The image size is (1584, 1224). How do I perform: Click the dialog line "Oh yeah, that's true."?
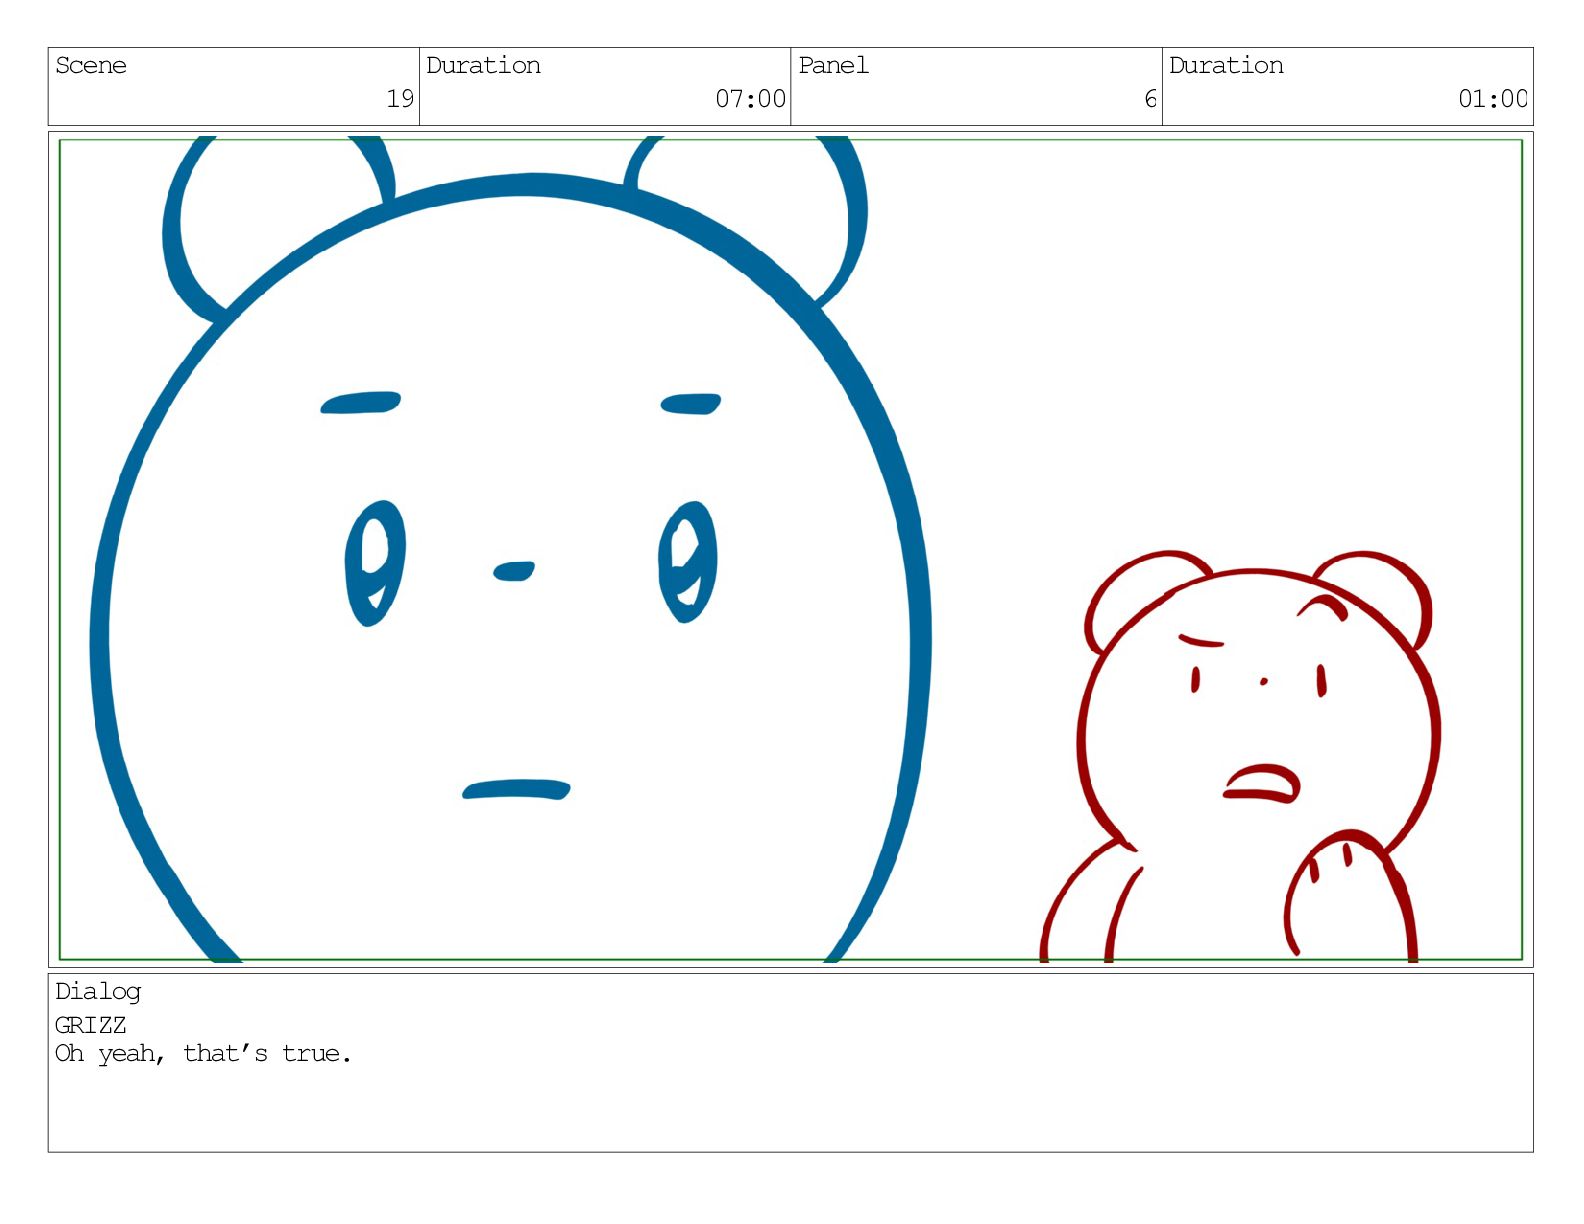[203, 1054]
